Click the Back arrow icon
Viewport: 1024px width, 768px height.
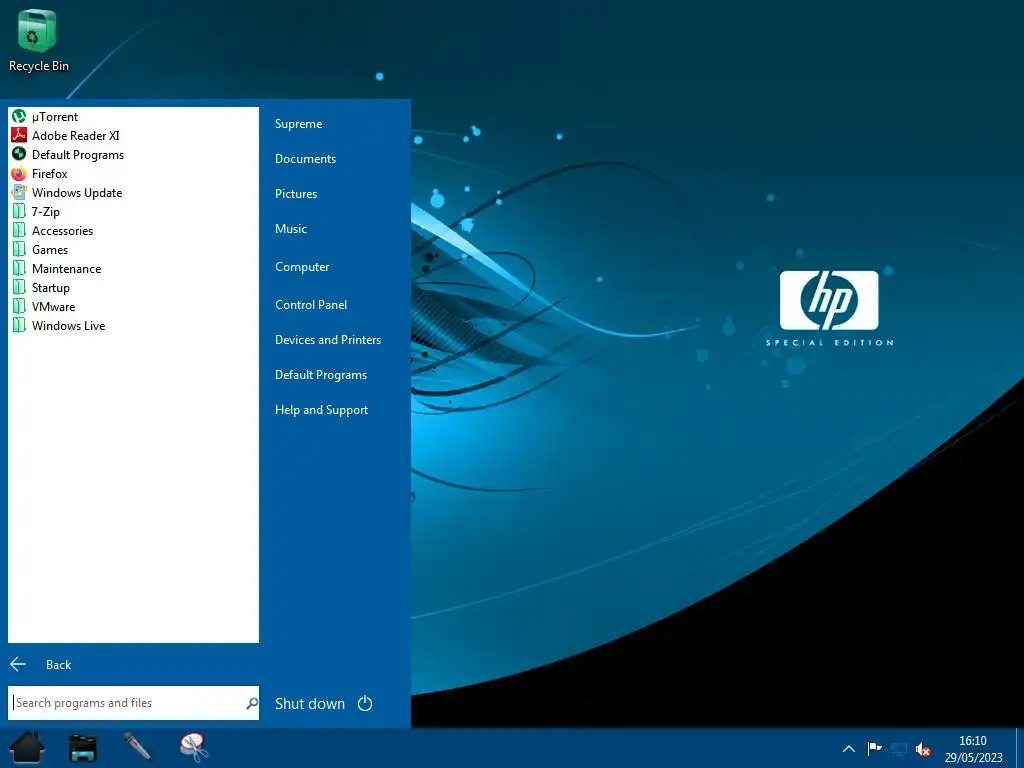coord(18,665)
